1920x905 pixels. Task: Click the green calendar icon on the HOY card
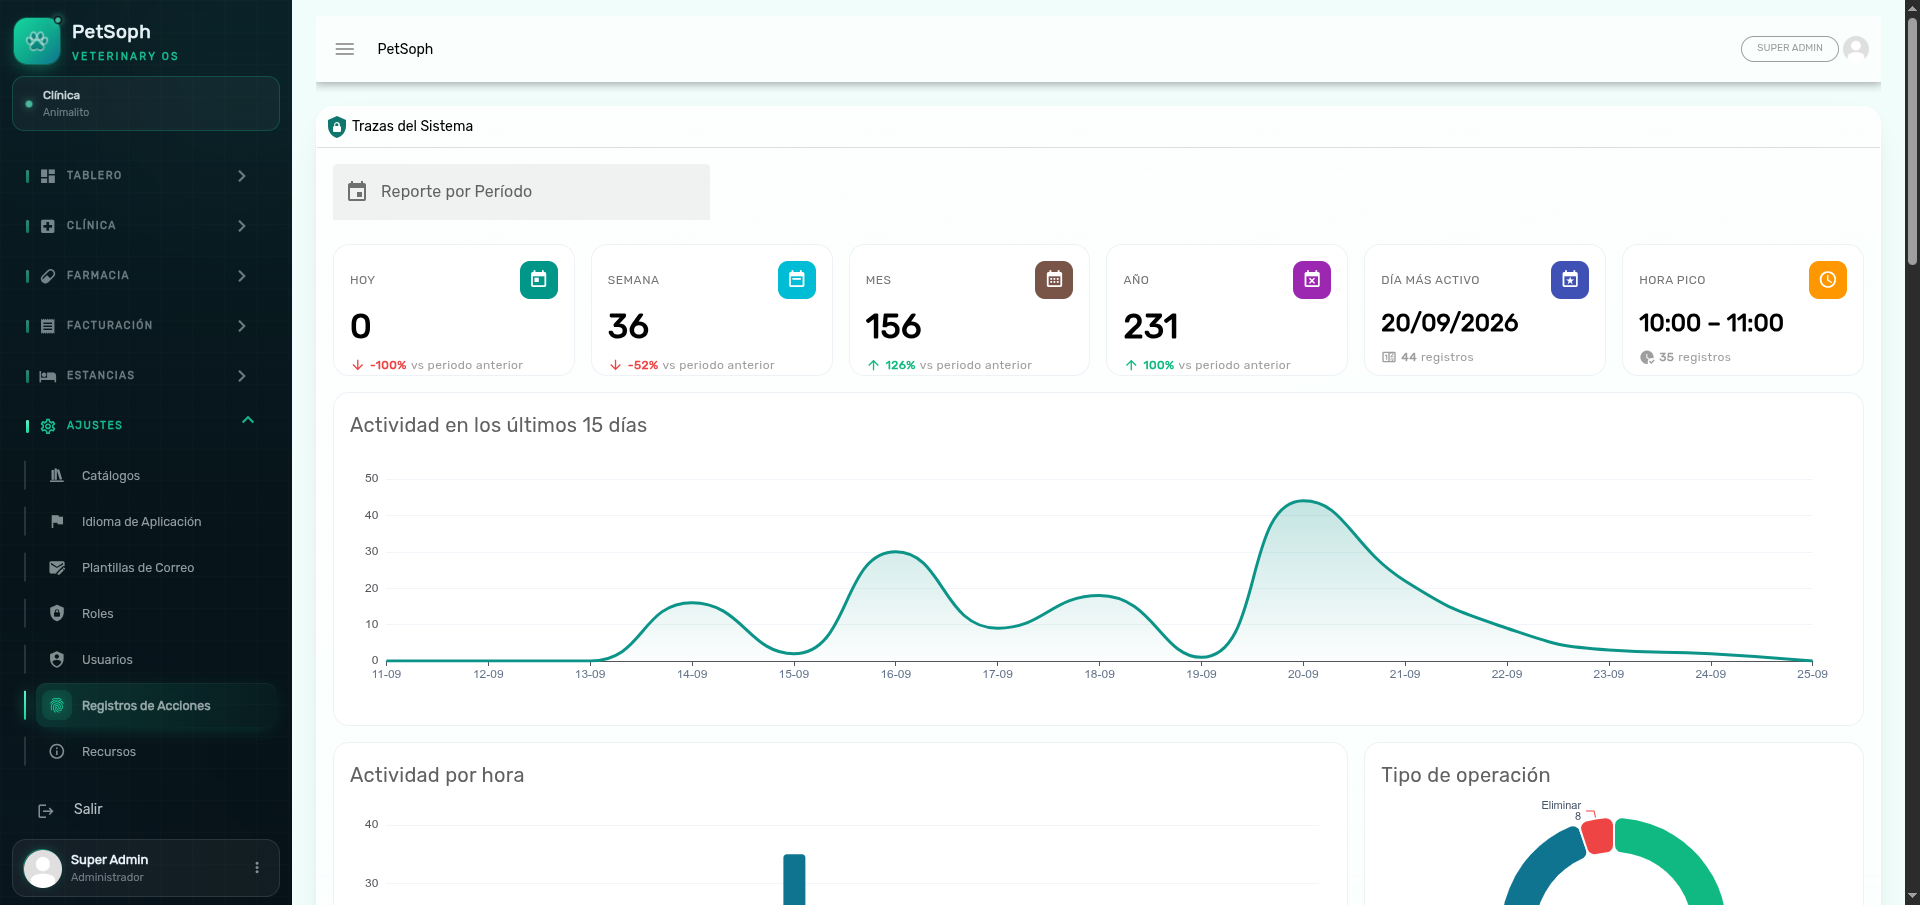539,280
